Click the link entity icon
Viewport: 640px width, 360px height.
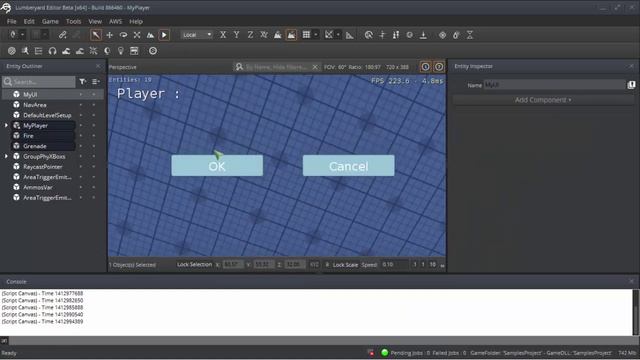[62, 35]
